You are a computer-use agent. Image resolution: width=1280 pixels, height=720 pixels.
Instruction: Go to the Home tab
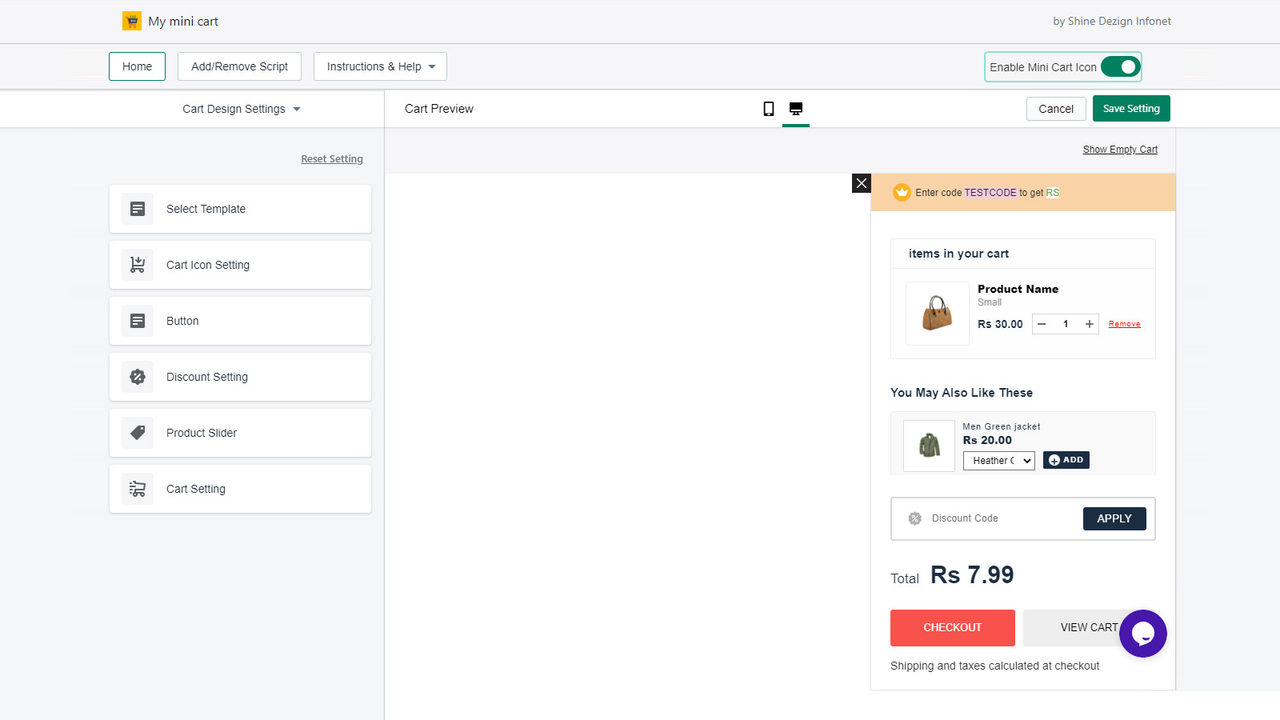coord(137,66)
